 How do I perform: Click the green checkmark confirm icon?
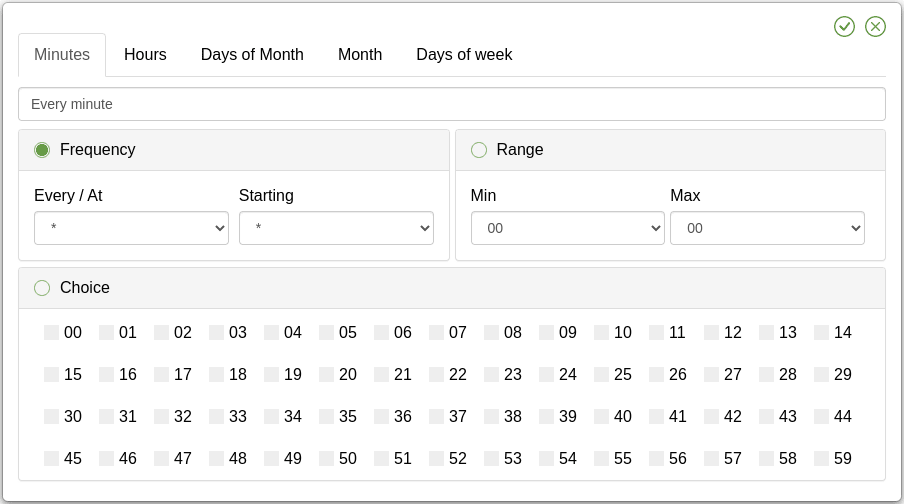point(844,26)
